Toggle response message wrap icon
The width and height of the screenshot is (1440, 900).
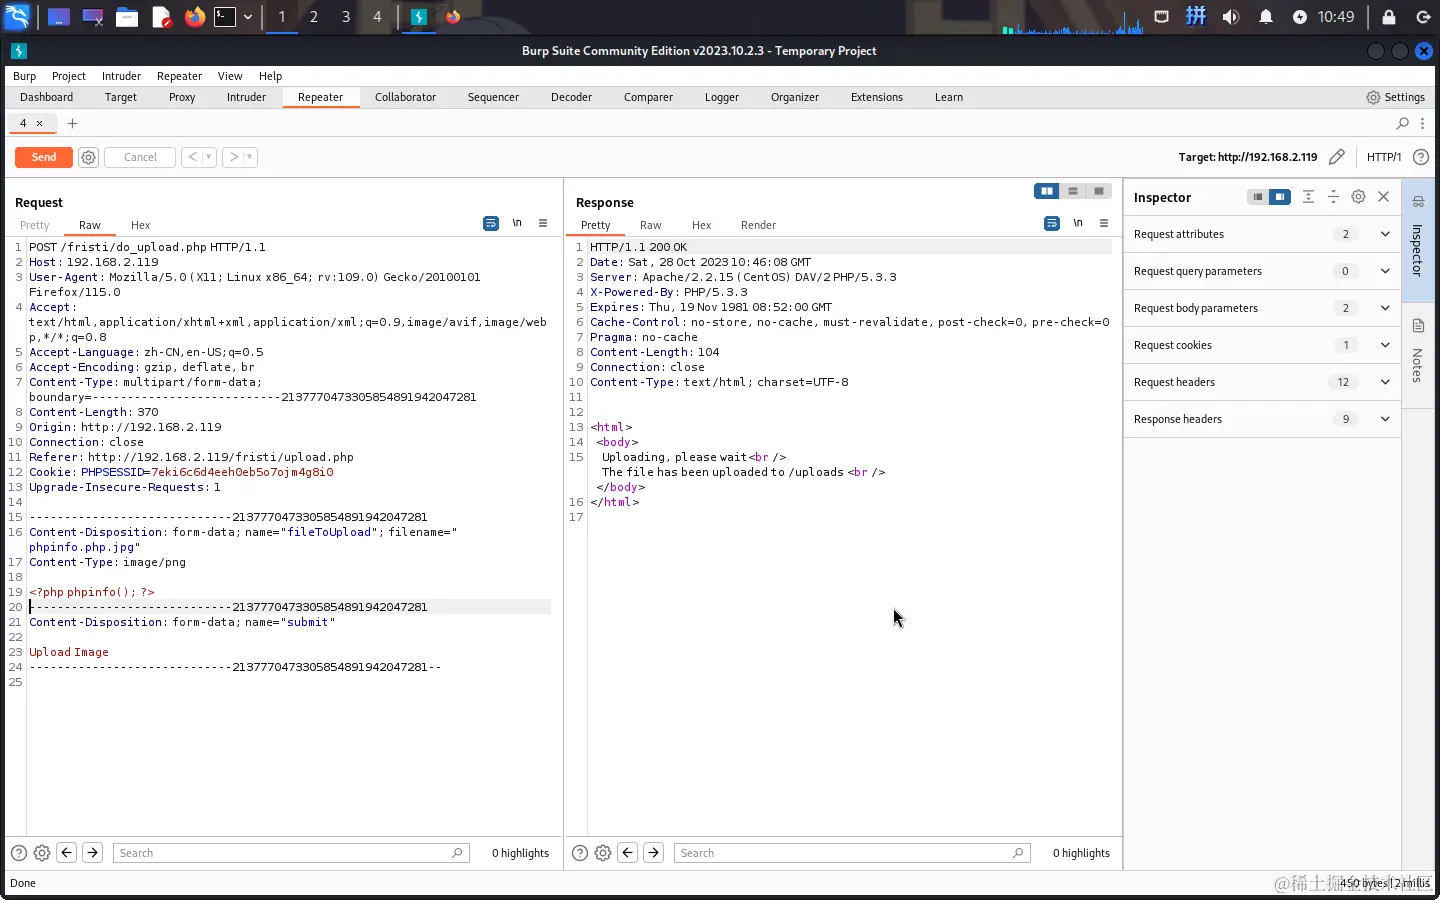pyautogui.click(x=1052, y=223)
